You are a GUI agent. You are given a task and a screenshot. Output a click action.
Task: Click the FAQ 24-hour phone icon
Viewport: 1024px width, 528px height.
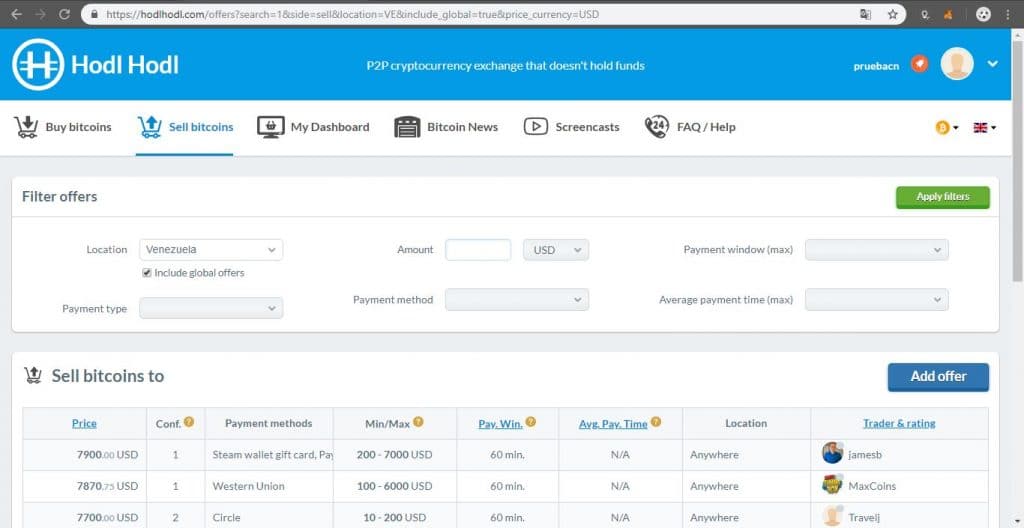tap(657, 127)
